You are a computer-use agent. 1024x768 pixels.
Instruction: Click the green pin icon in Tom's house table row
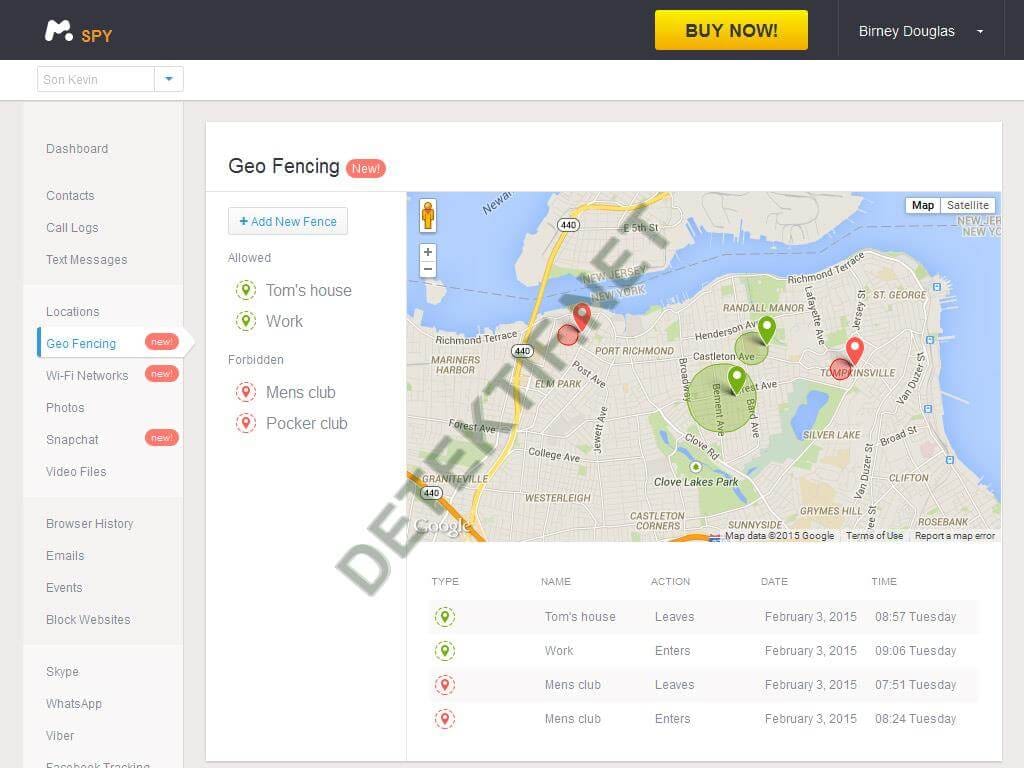(x=444, y=617)
